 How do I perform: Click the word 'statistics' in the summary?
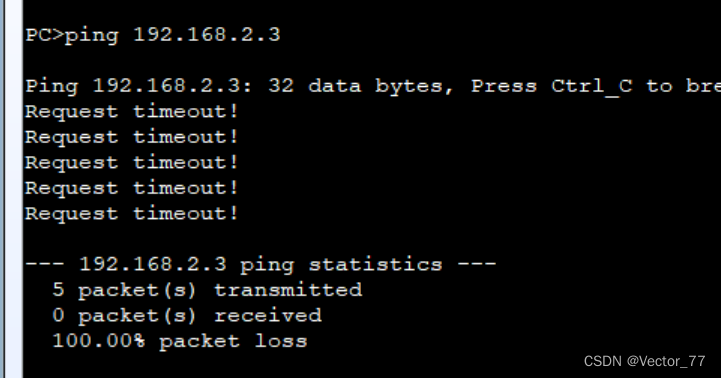pos(375,264)
